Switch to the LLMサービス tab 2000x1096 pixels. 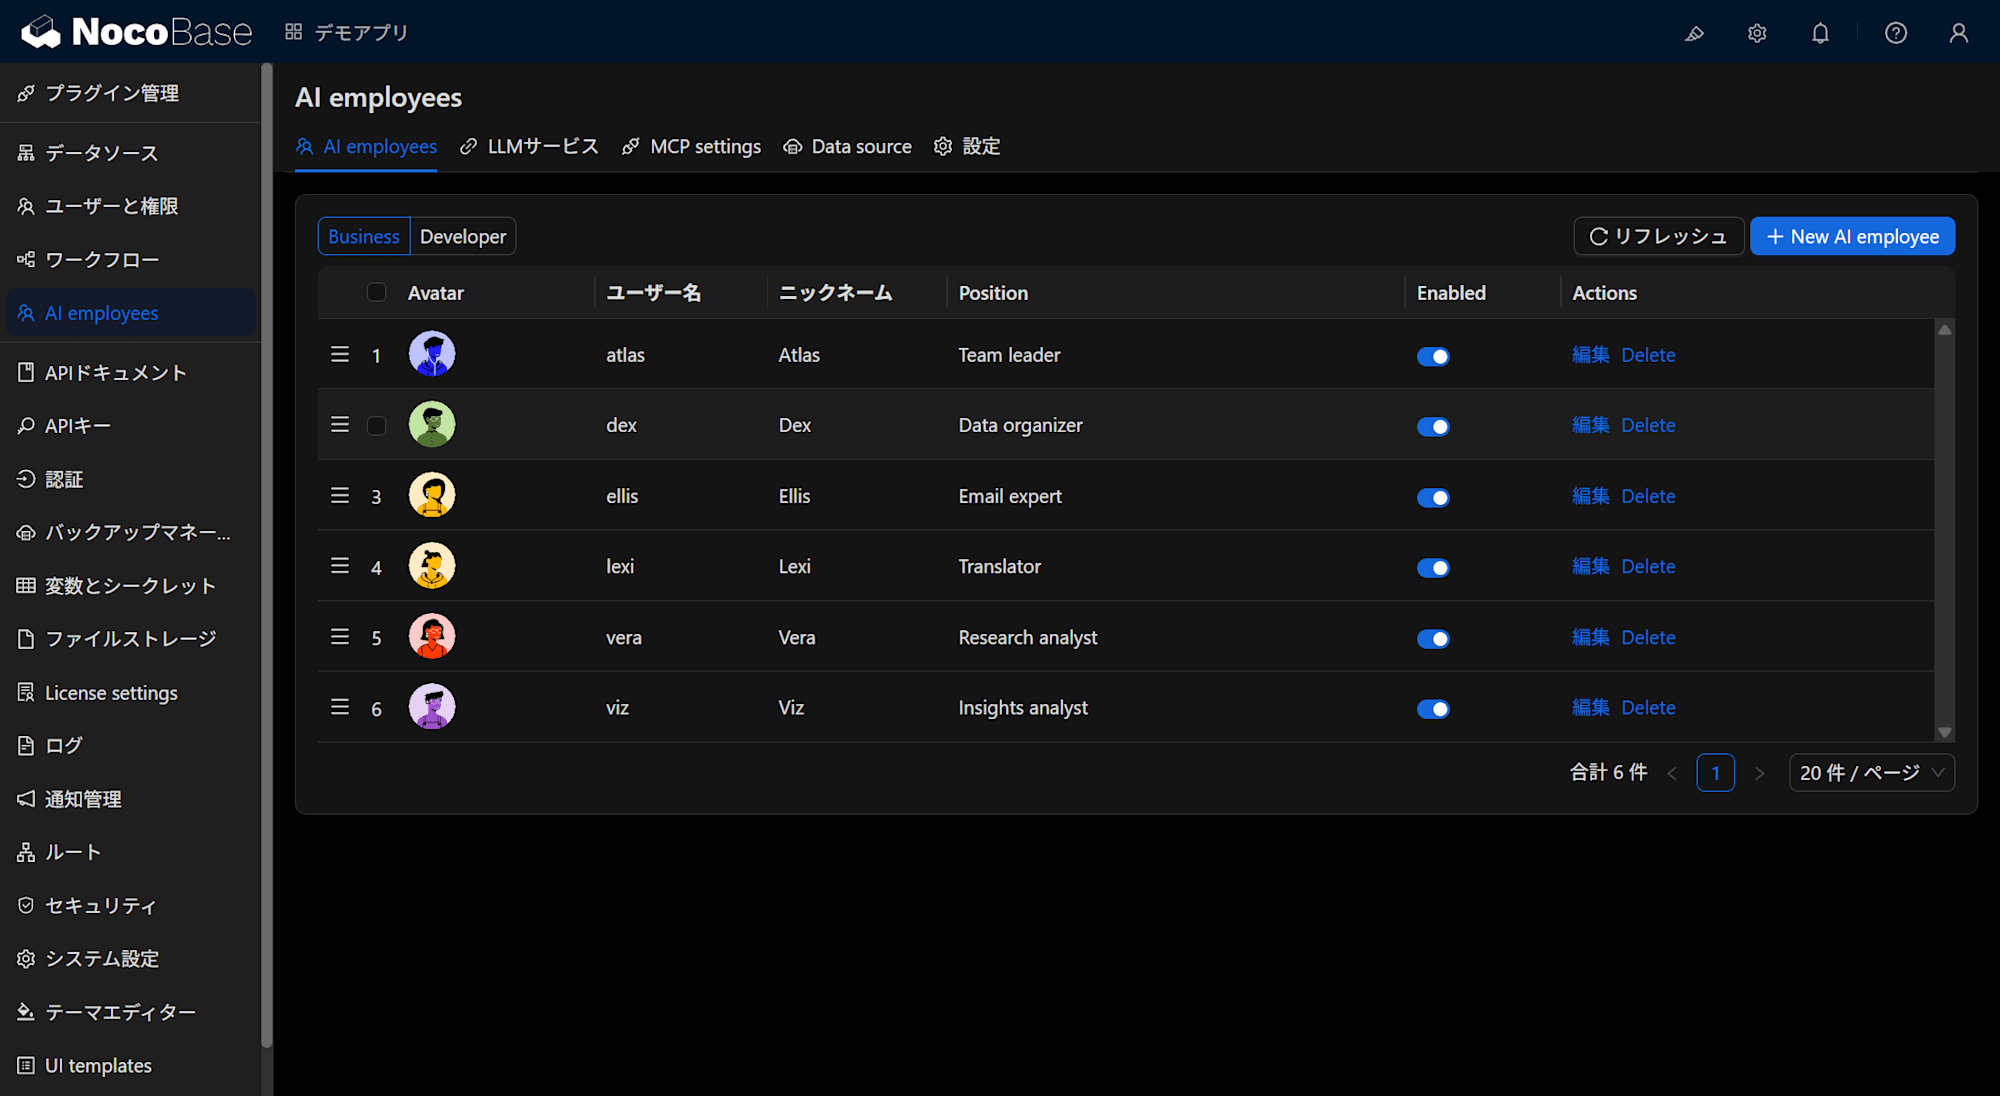click(529, 146)
